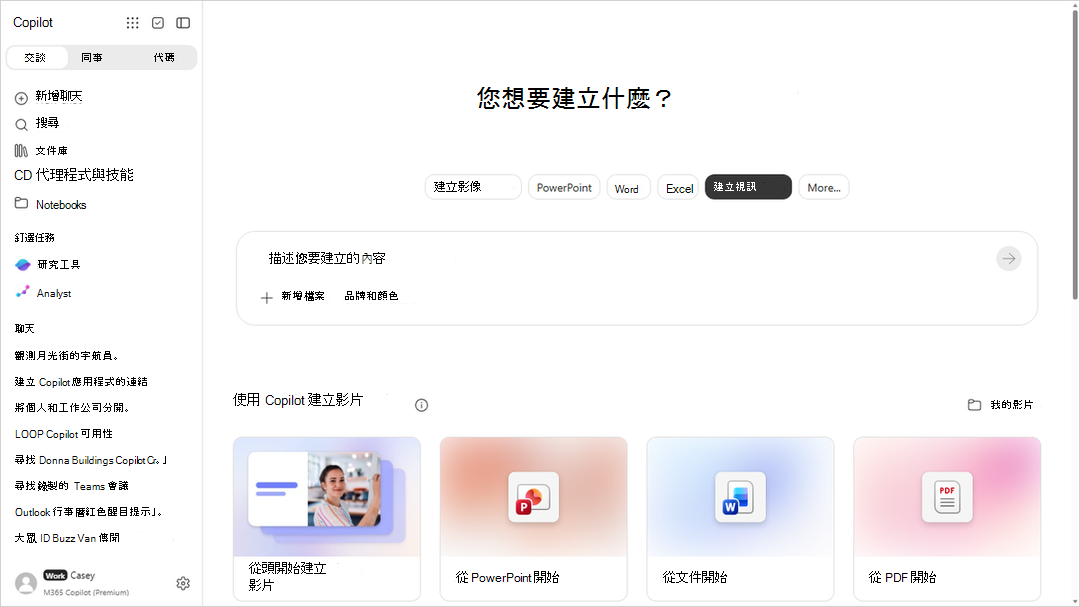Click the PDF icon on the card
This screenshot has height=607, width=1080.
coord(947,497)
